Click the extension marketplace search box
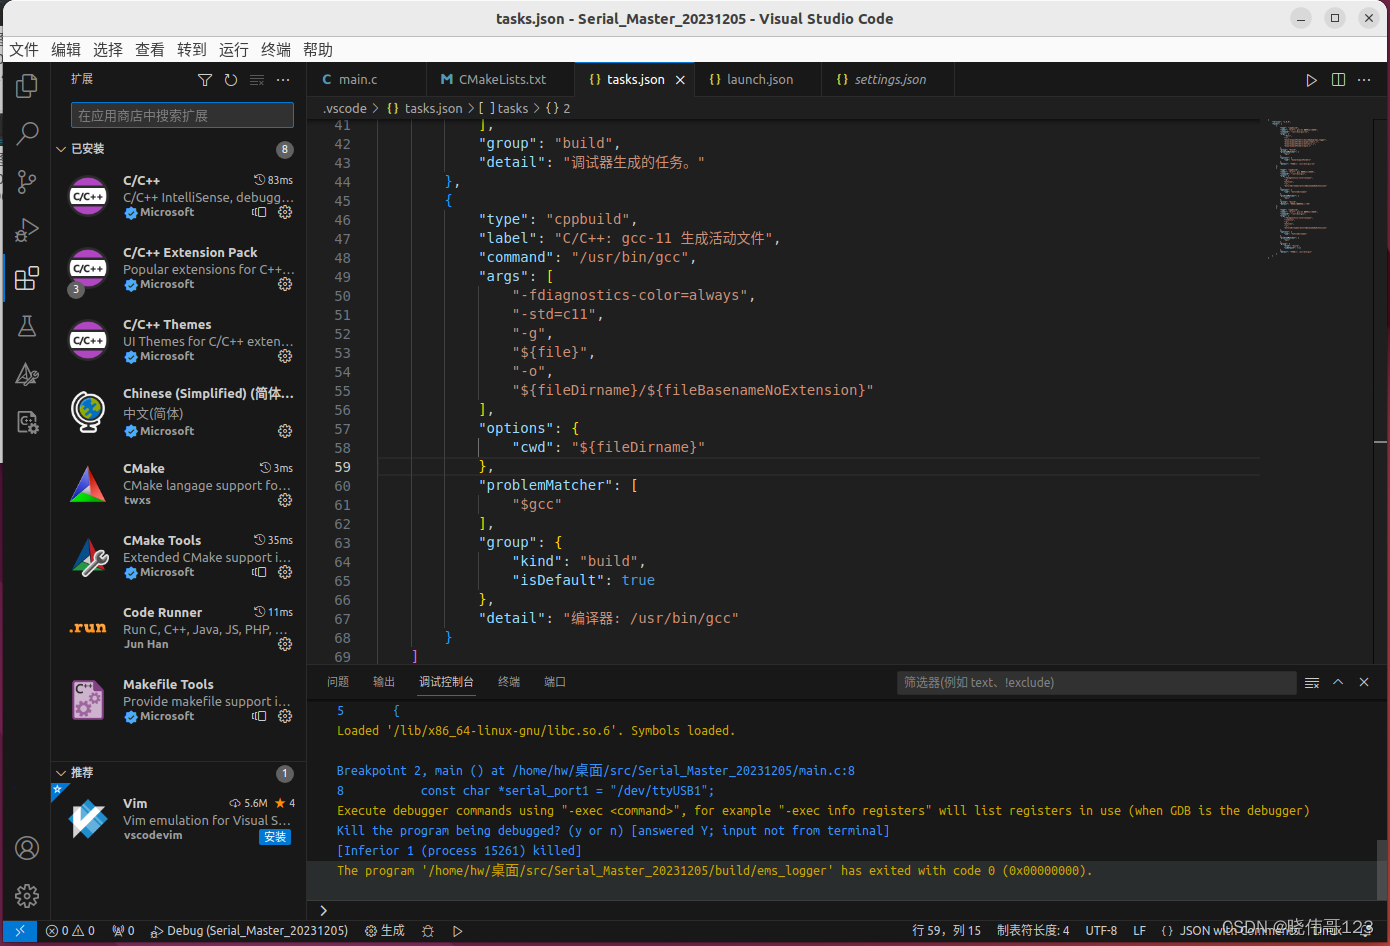Screen dimensions: 1390x946 tap(182, 116)
